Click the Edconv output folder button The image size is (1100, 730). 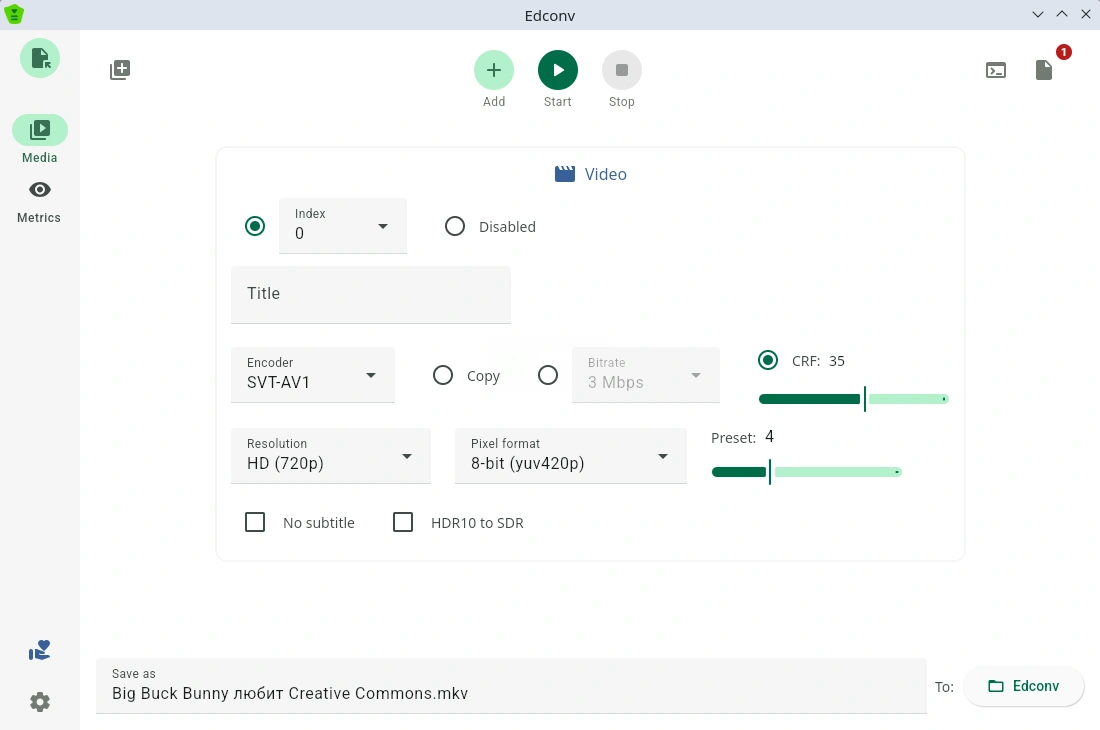click(1023, 686)
